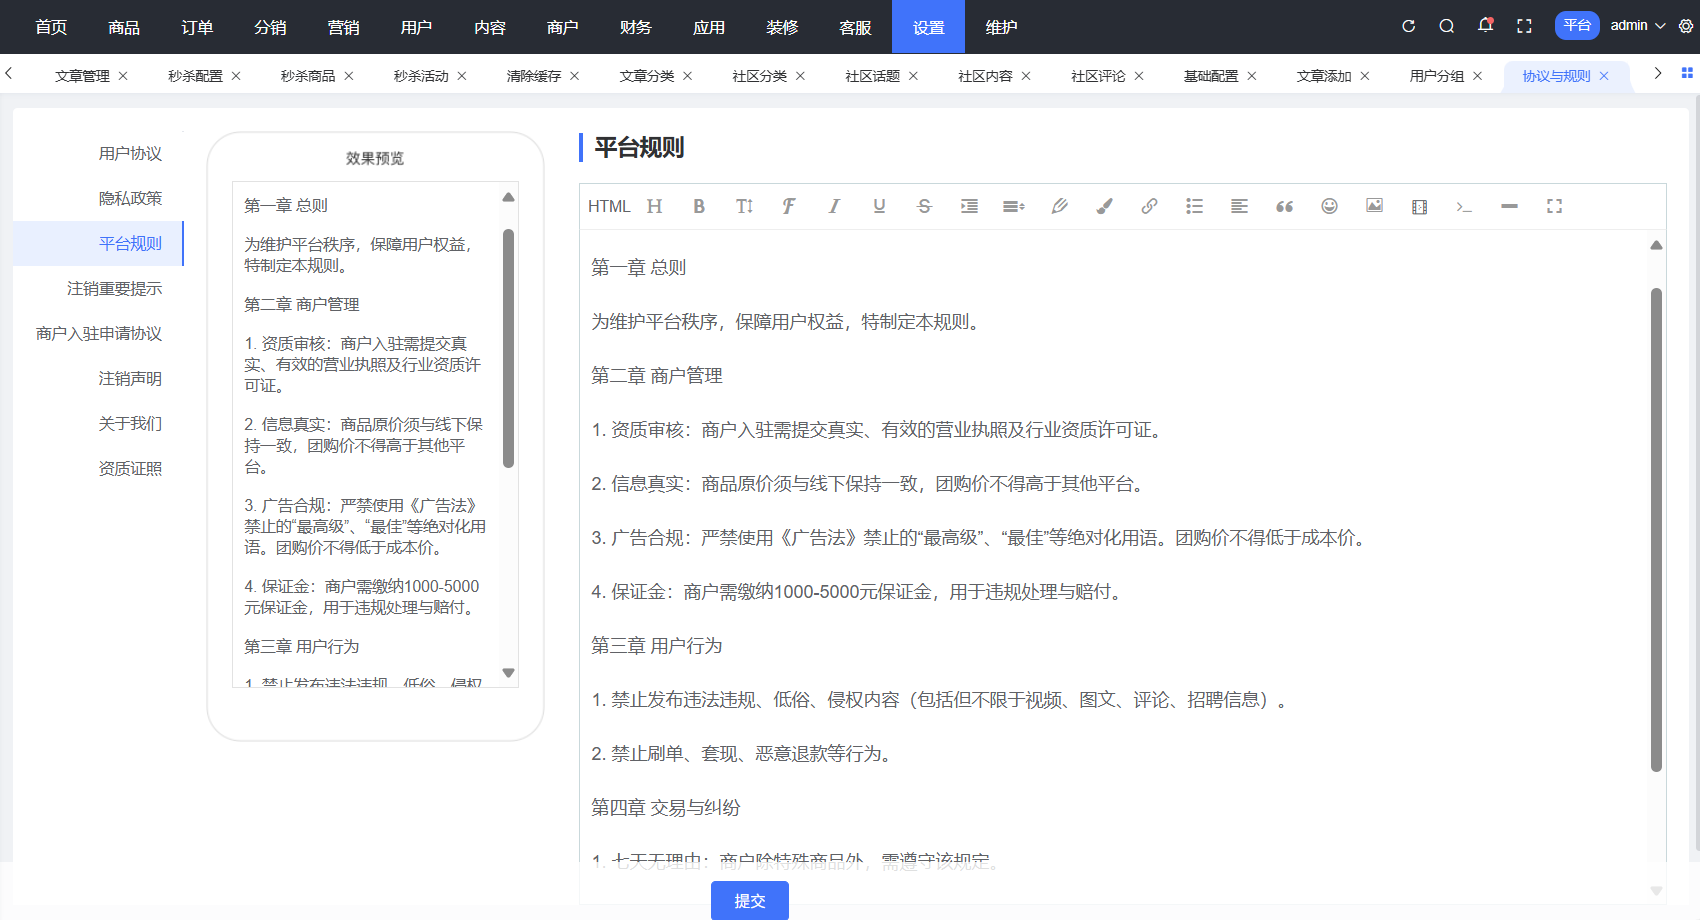Screen dimensions: 1700x920
Task: Toggle strikethrough formatting
Action: (924, 206)
